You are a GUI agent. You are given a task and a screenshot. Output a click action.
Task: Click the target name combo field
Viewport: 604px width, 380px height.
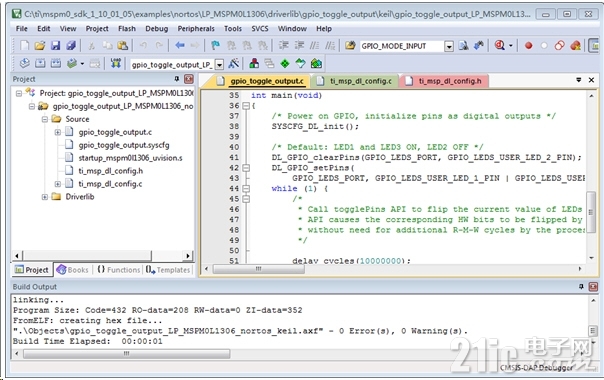[173, 64]
